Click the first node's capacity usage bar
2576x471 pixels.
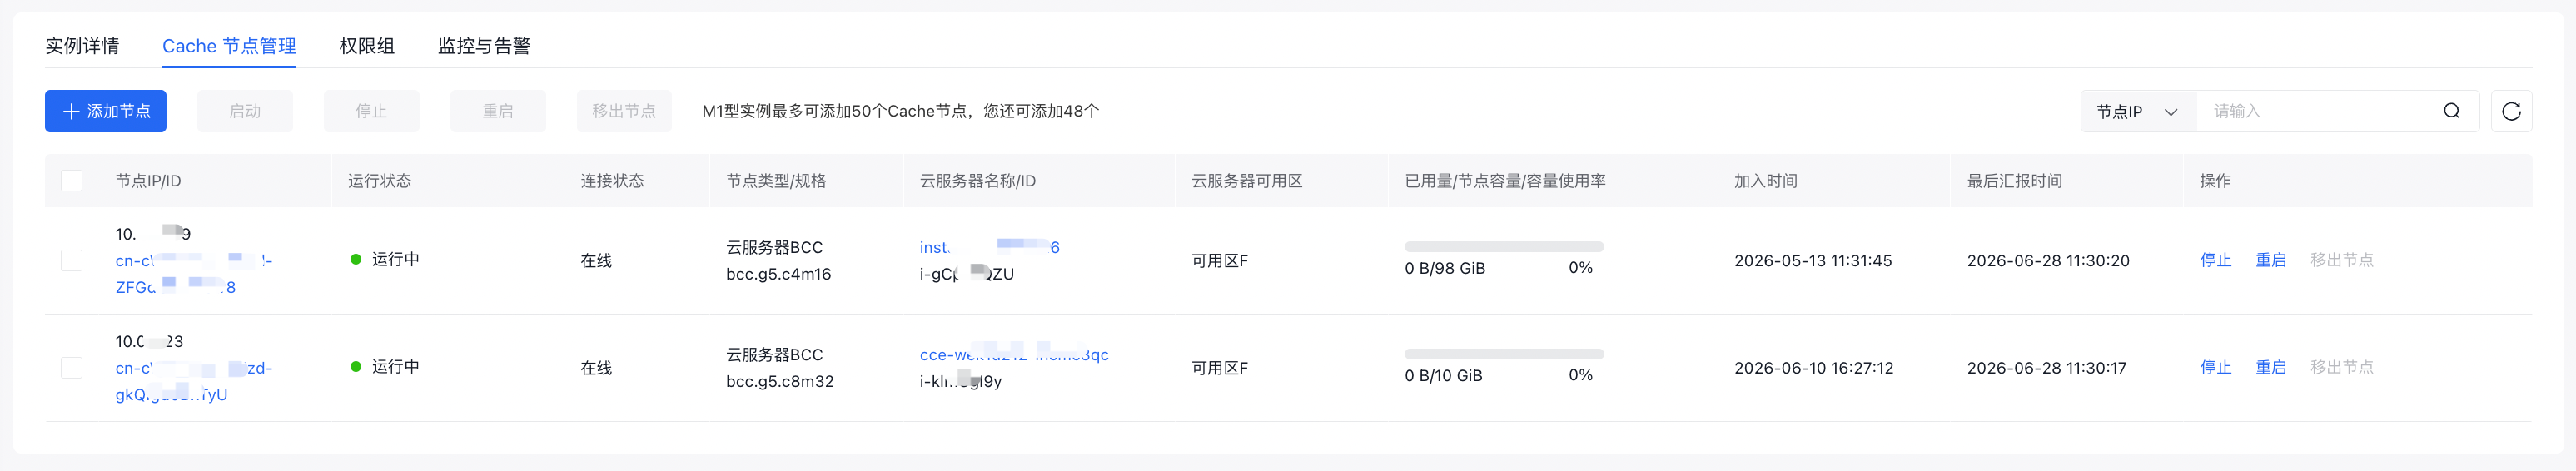tap(1504, 246)
